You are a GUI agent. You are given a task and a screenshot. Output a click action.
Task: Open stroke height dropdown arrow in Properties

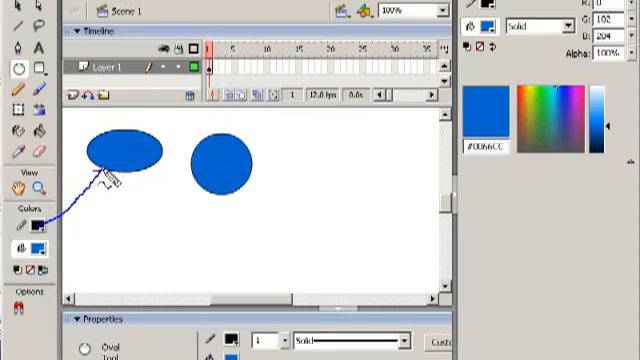tap(284, 340)
